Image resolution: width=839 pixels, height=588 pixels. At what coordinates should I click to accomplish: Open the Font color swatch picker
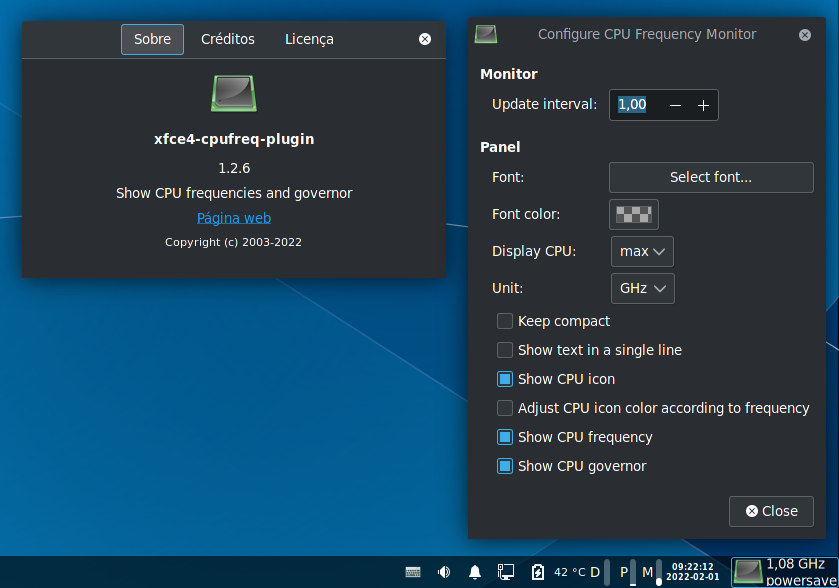tap(634, 215)
